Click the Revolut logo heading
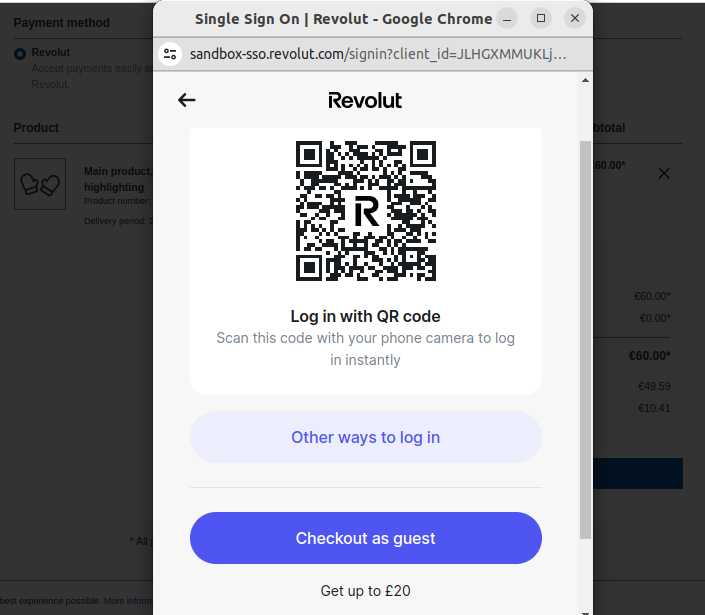The width and height of the screenshot is (705, 615). tap(365, 100)
